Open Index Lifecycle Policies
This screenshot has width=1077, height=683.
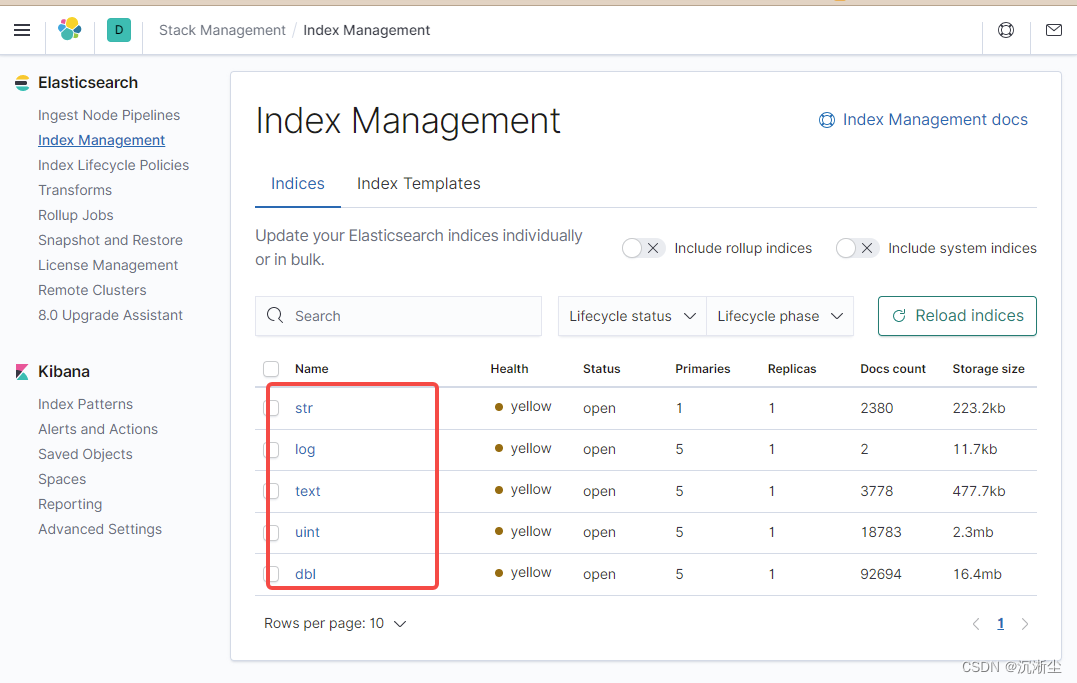[113, 166]
